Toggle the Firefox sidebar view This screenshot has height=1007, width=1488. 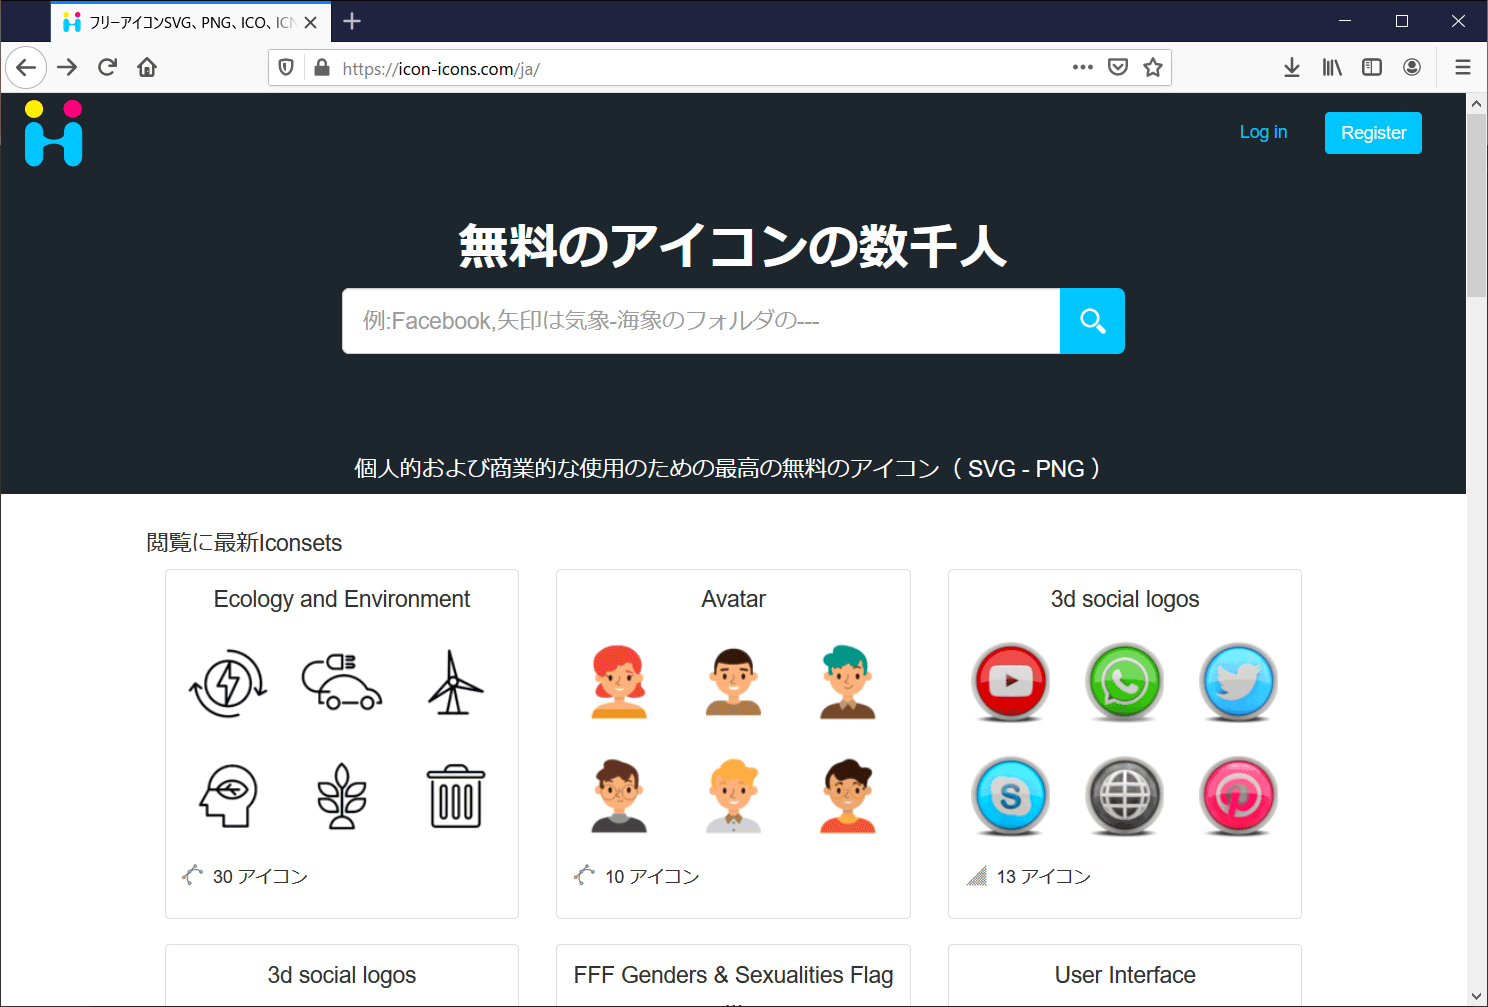[1372, 67]
